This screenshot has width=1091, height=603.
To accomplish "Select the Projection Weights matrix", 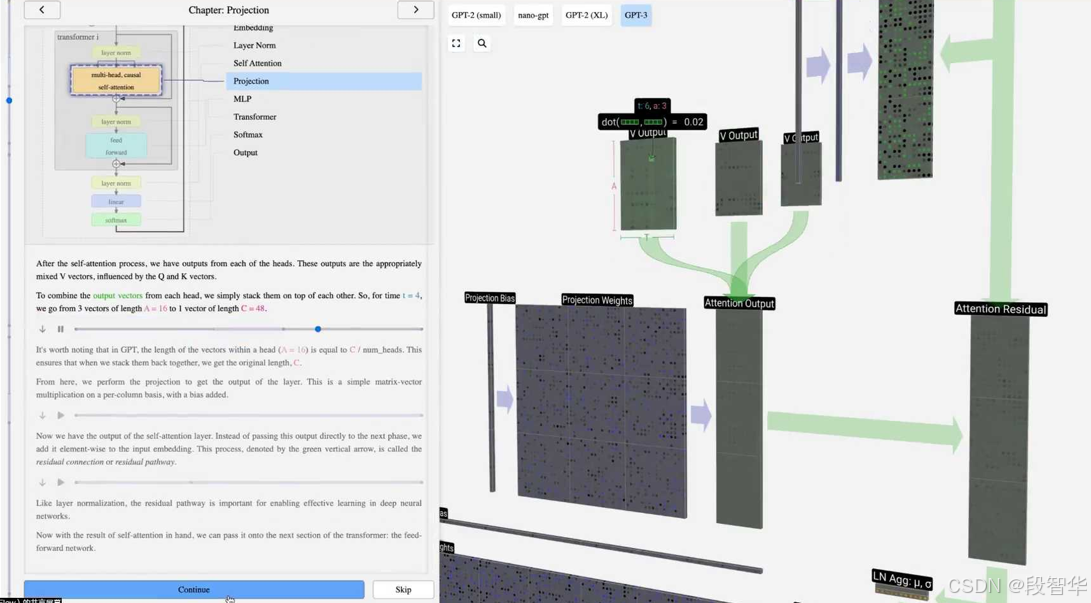I will click(601, 410).
